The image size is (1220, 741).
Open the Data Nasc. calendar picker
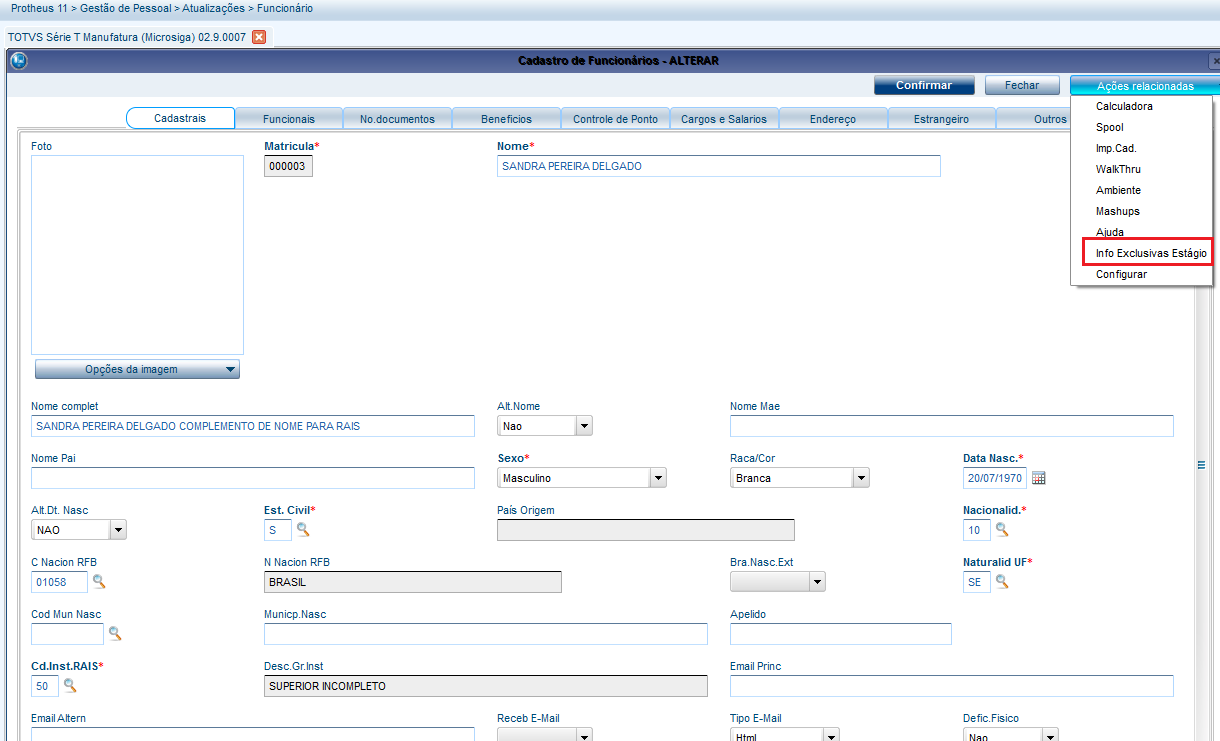1038,478
